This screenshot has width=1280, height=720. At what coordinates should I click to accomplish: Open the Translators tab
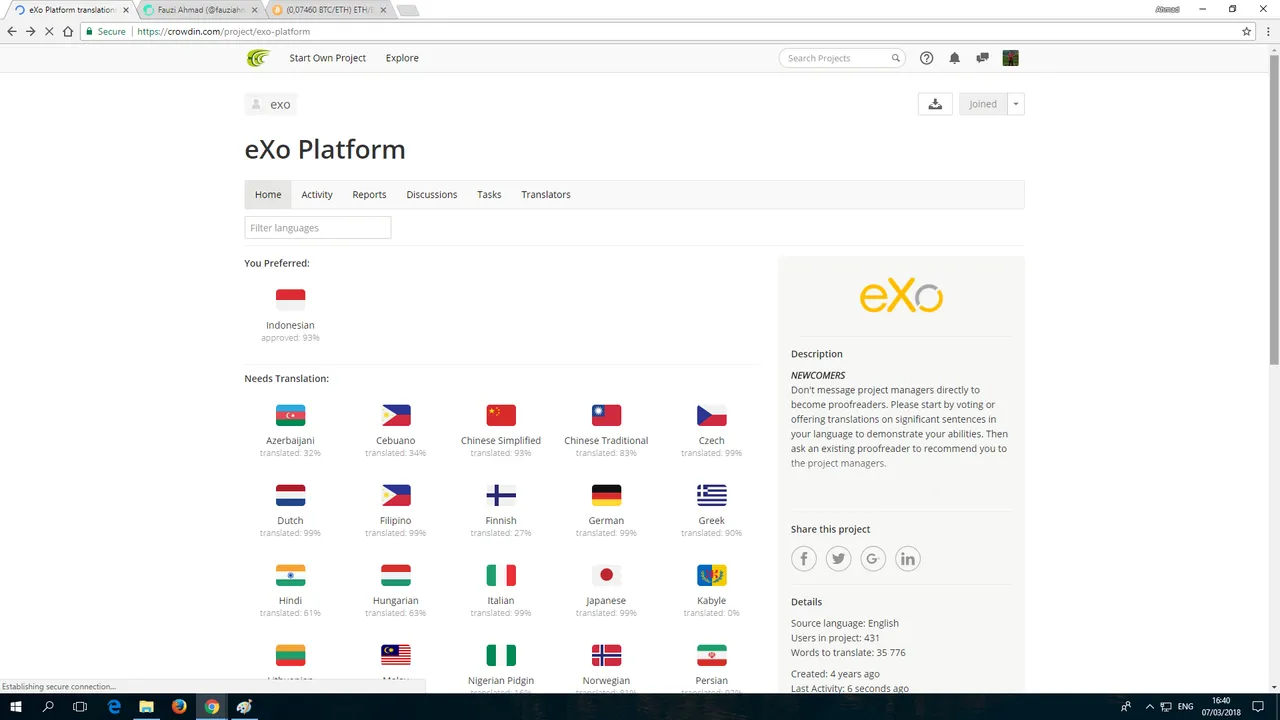(x=546, y=194)
